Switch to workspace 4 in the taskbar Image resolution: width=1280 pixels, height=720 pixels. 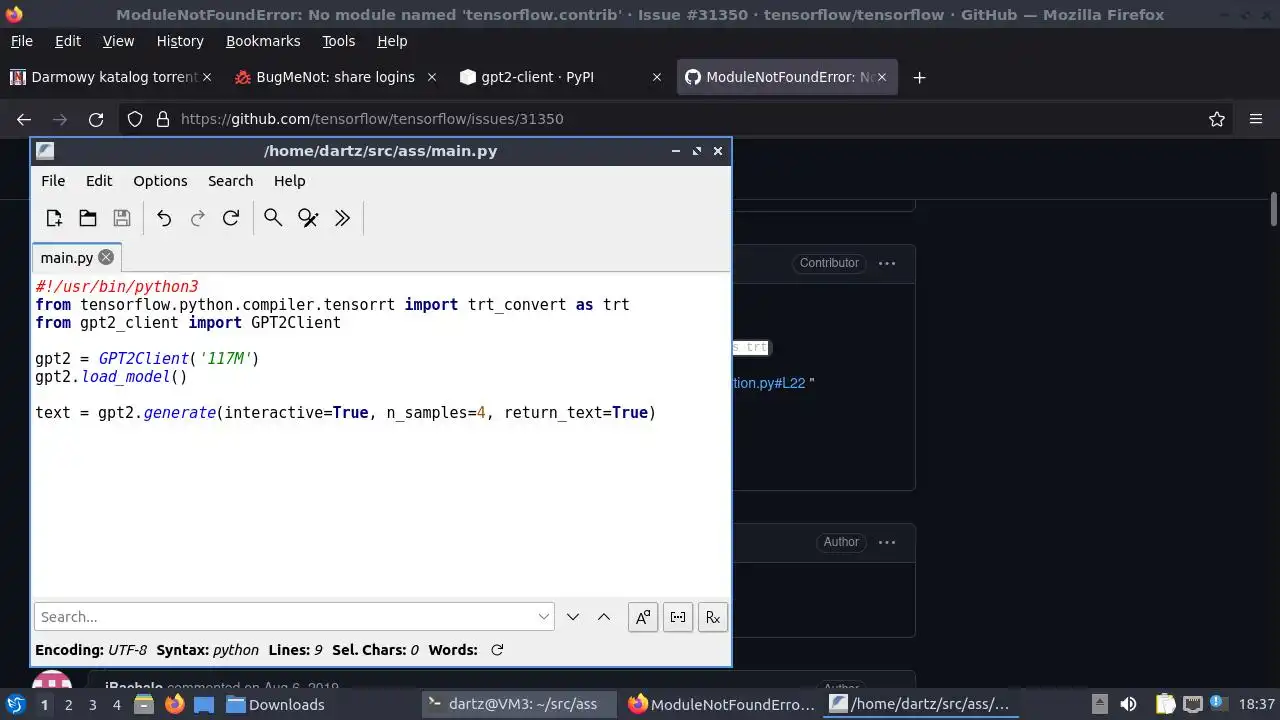point(116,704)
